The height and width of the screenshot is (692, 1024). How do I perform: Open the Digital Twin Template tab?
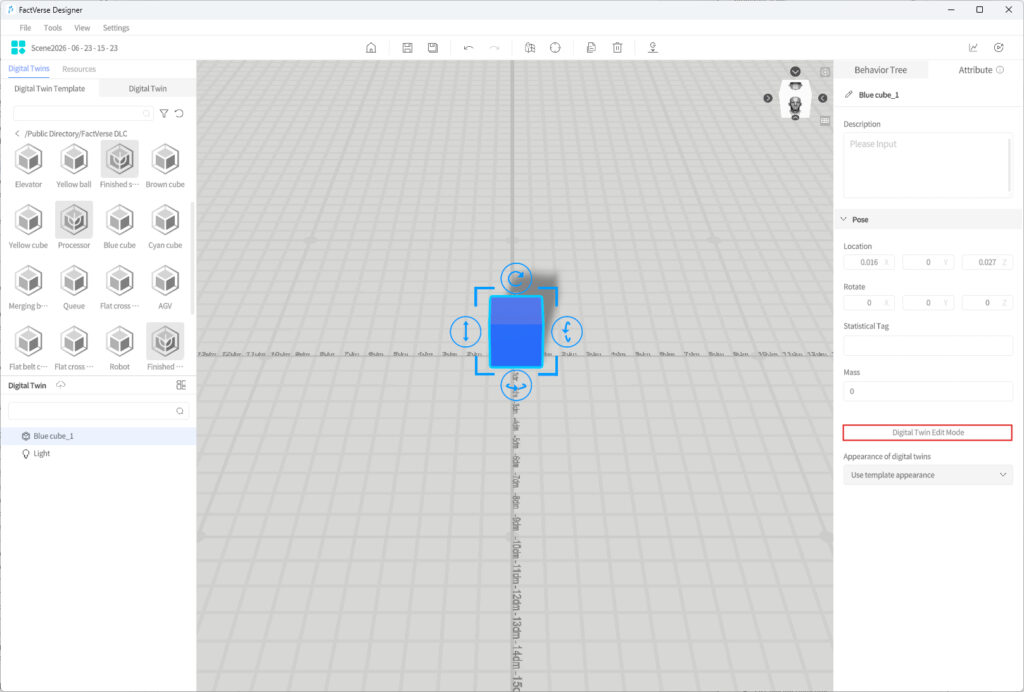click(x=50, y=88)
